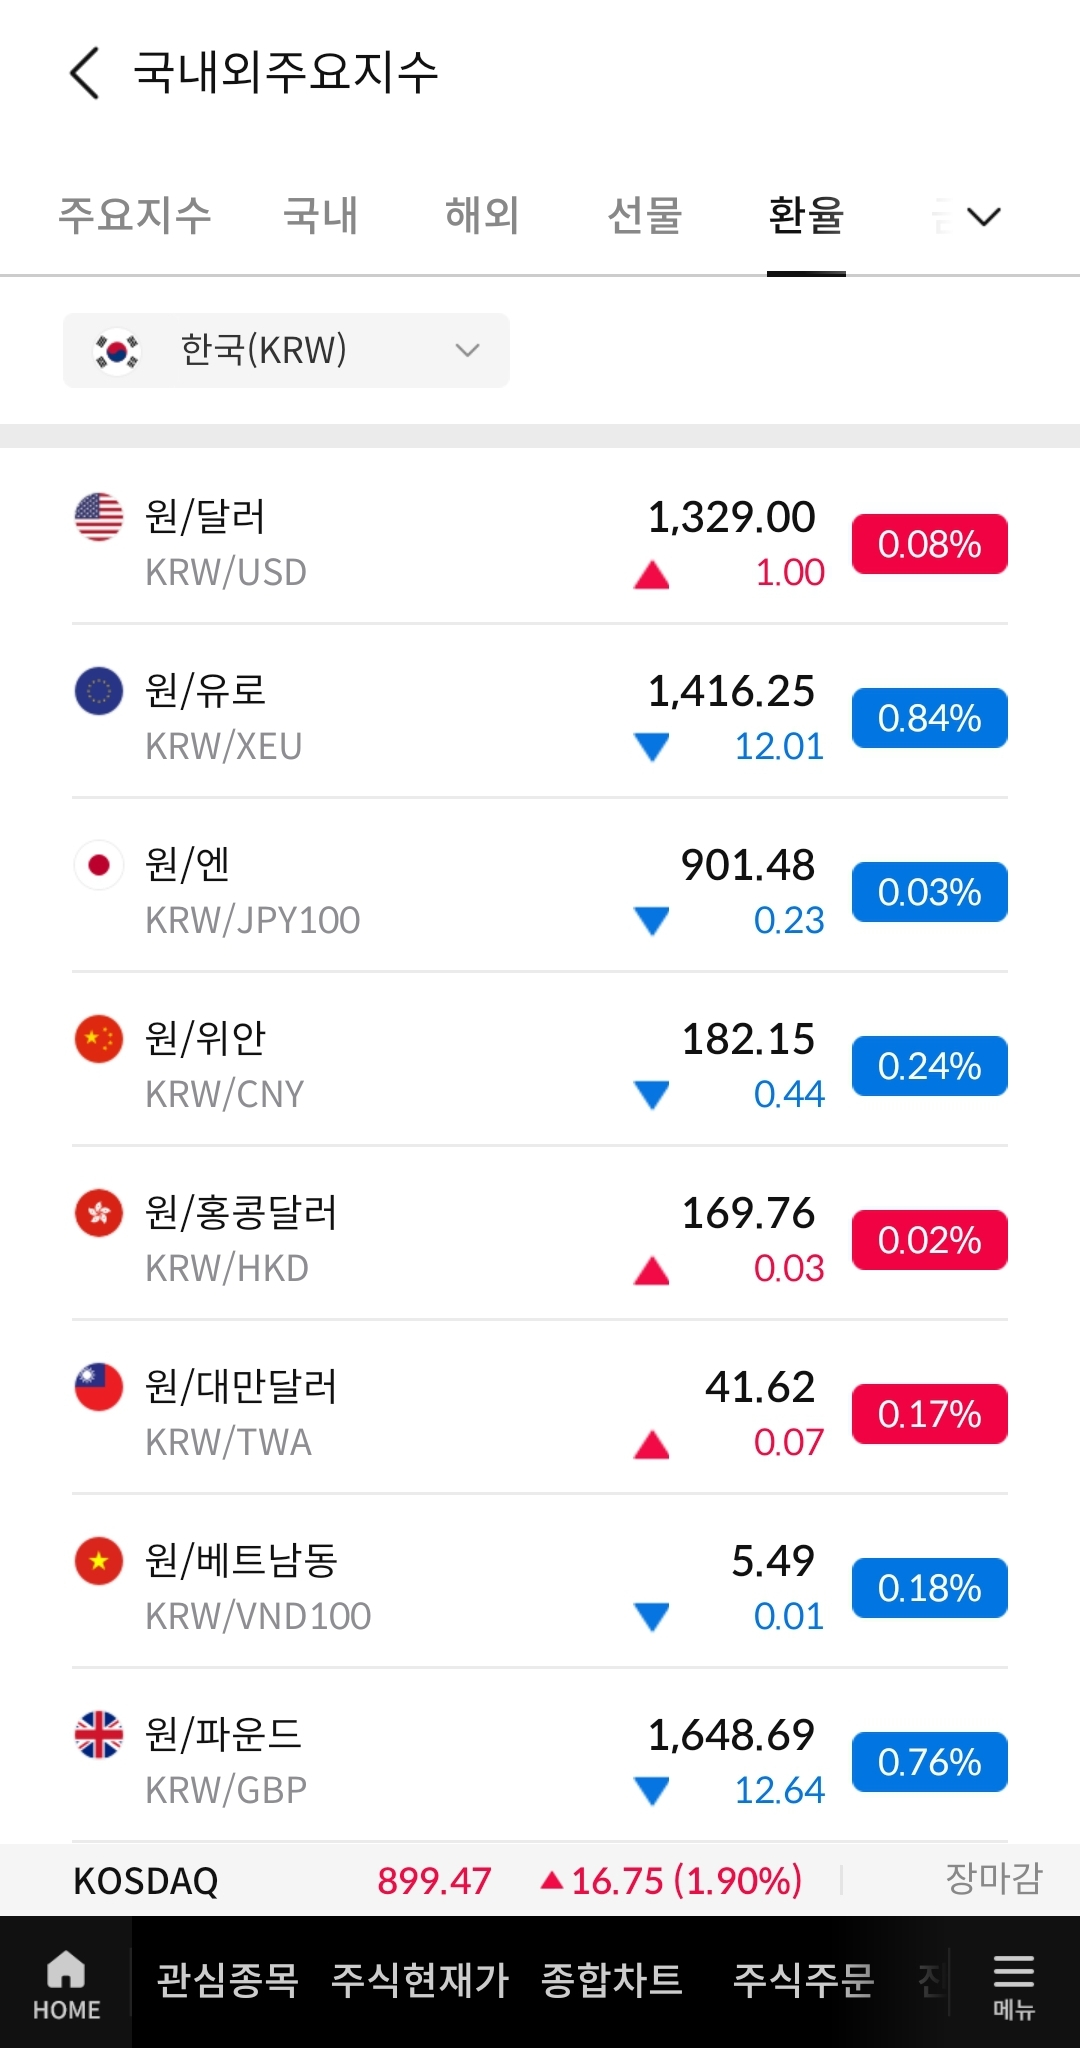This screenshot has height=2048, width=1080.
Task: Tap the Hong Kong flag icon
Action: 99,1213
